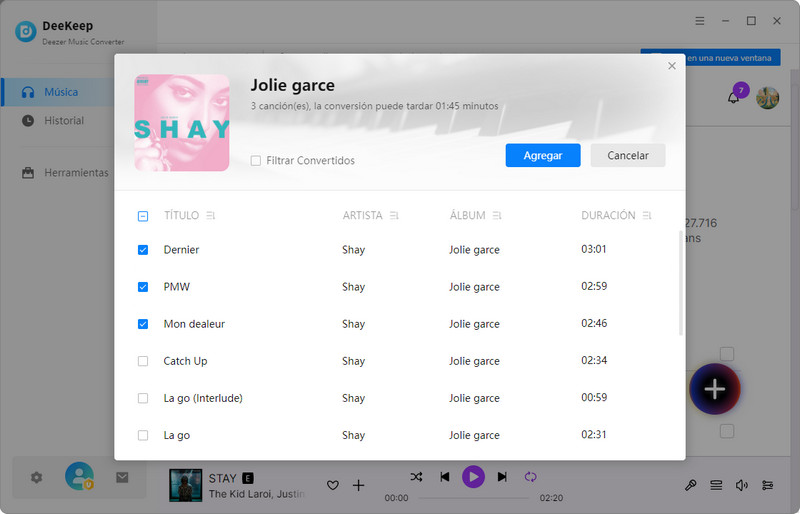Open the mail envelope icon
The width and height of the screenshot is (800, 514).
(122, 477)
